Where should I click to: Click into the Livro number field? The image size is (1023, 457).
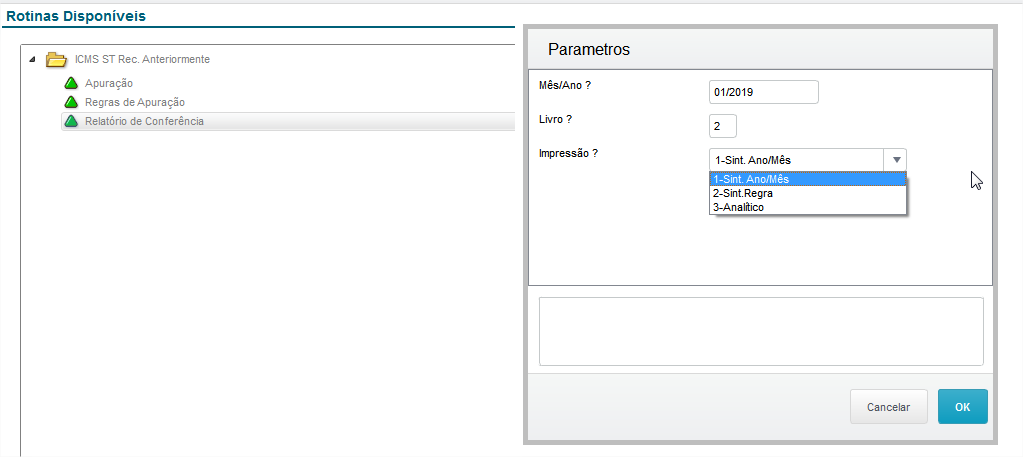(722, 126)
